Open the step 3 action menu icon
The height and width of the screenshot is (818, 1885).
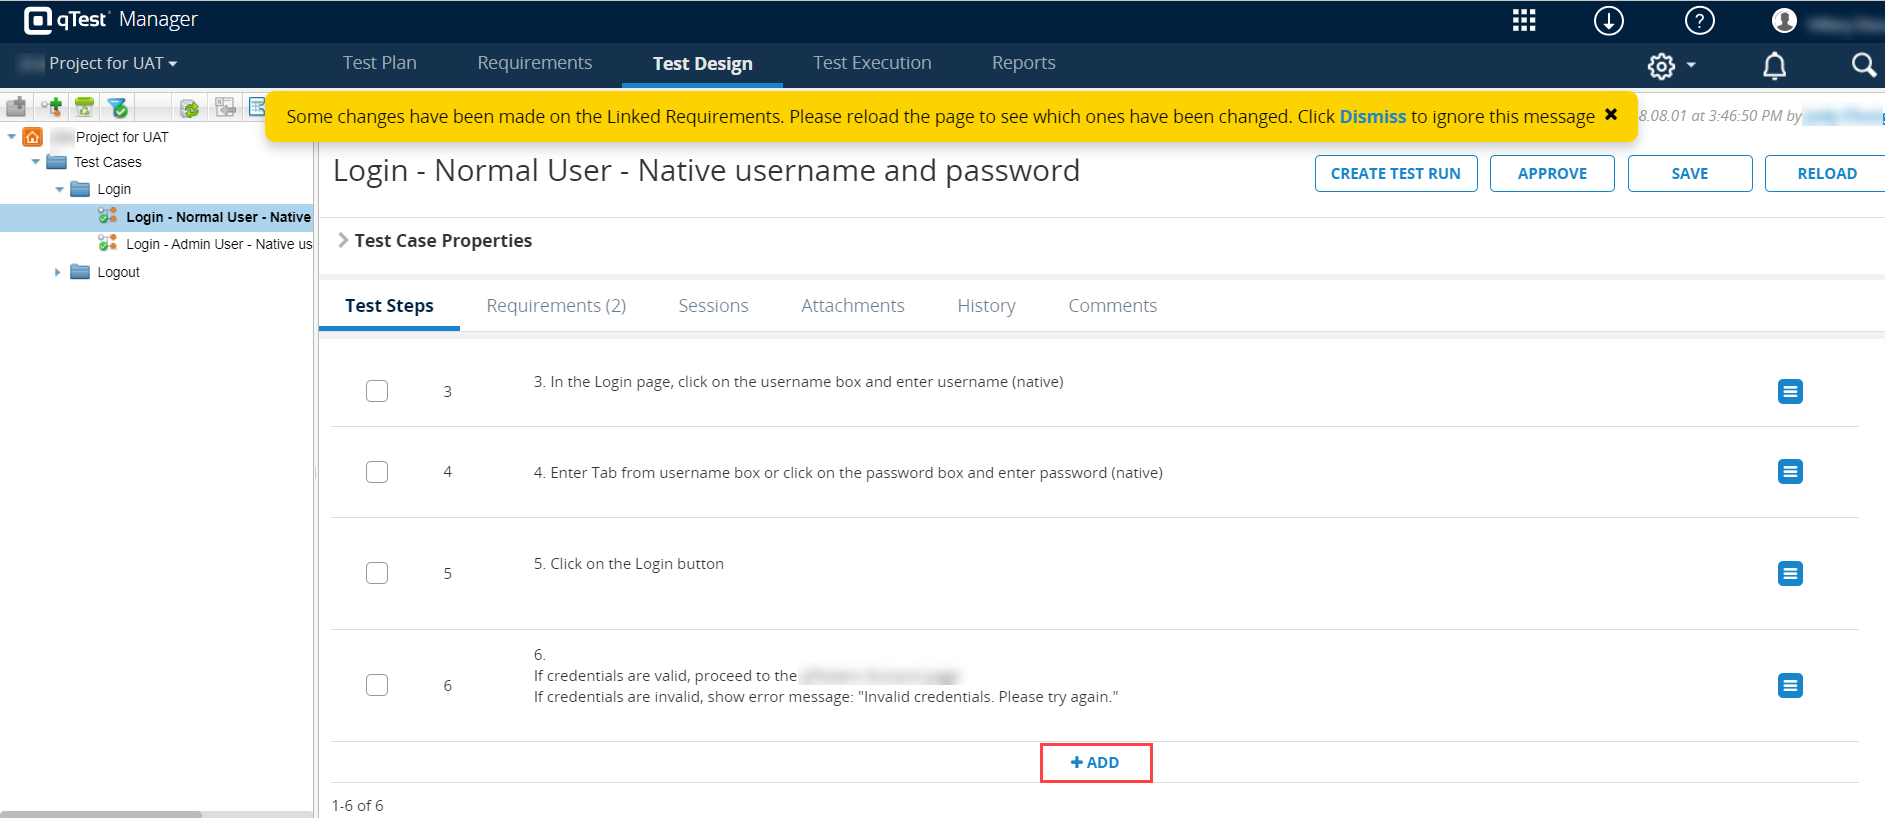[x=1790, y=392]
